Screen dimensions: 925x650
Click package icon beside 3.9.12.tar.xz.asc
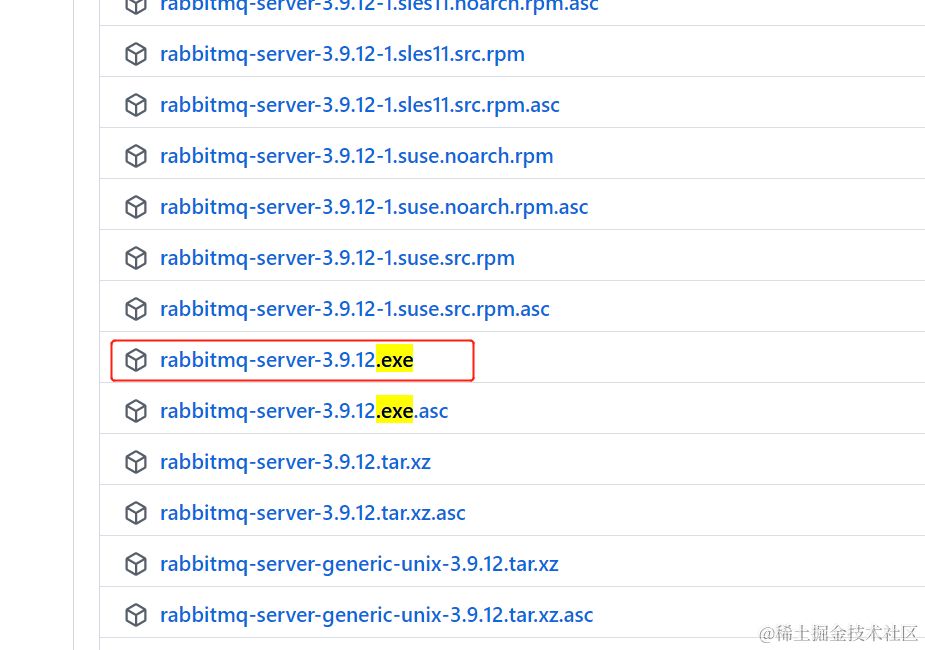(136, 513)
